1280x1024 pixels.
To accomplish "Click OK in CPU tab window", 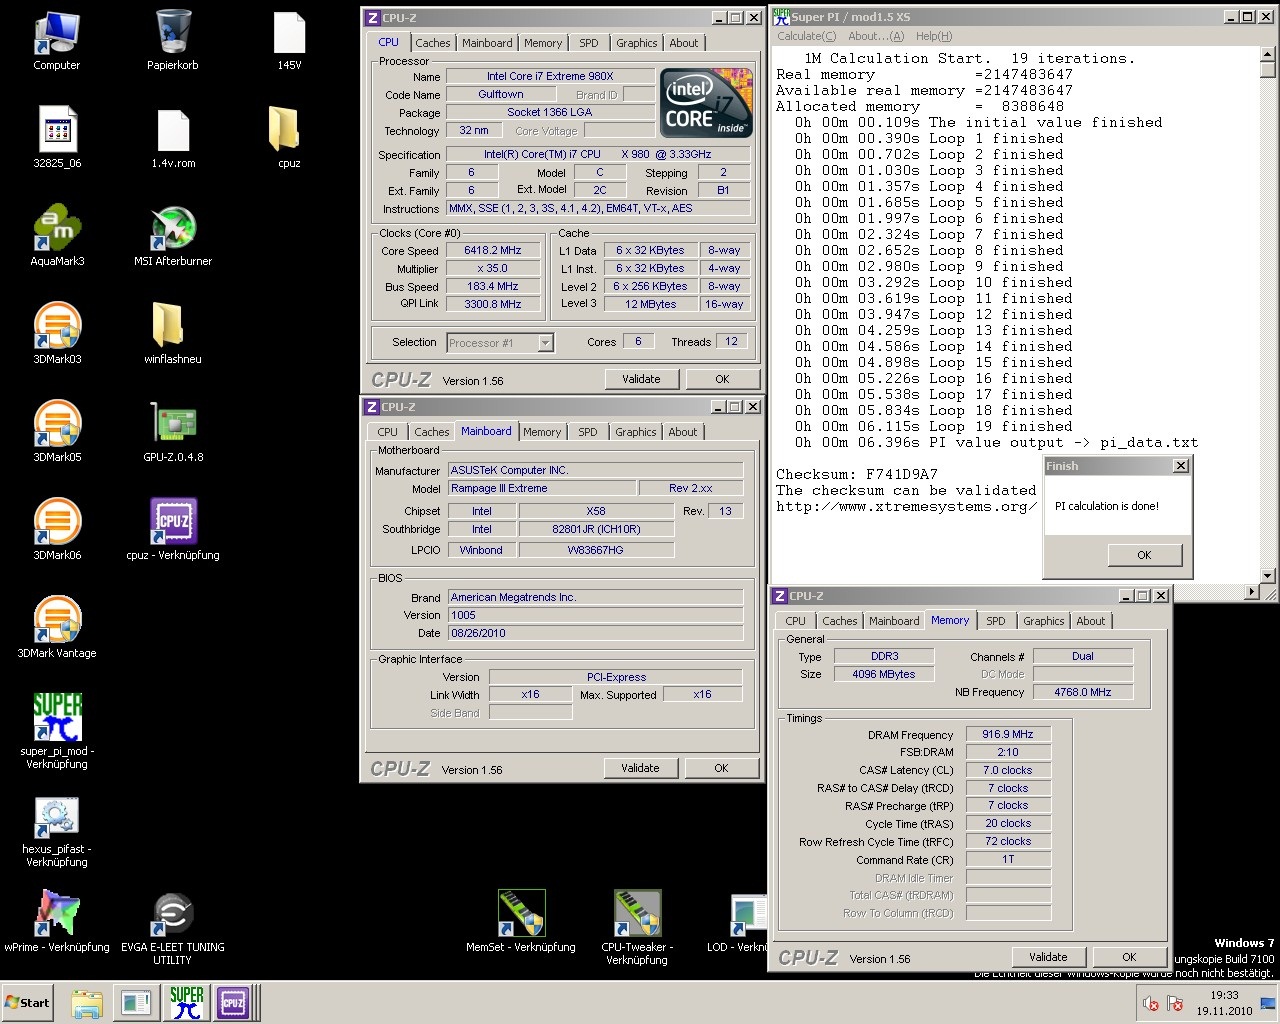I will (x=722, y=379).
